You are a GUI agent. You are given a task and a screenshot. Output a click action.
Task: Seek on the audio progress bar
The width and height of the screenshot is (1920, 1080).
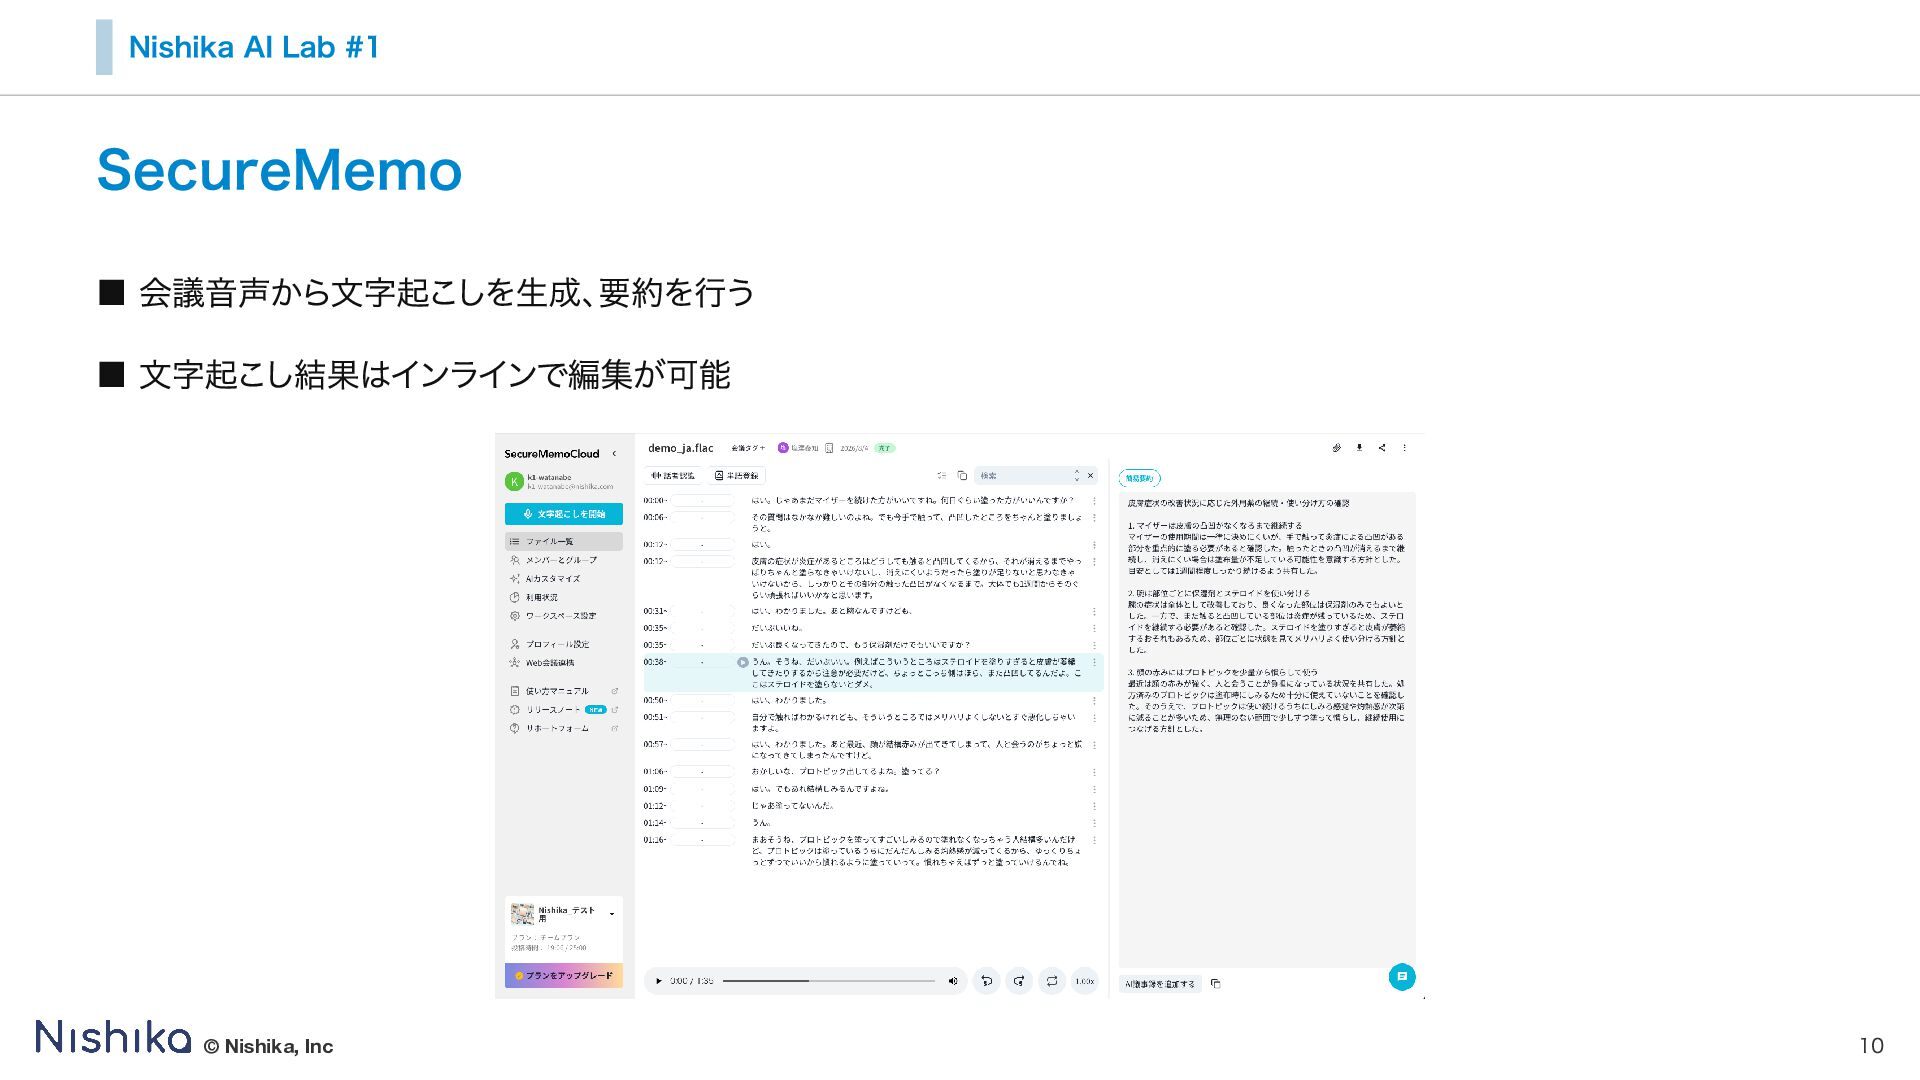click(x=829, y=981)
